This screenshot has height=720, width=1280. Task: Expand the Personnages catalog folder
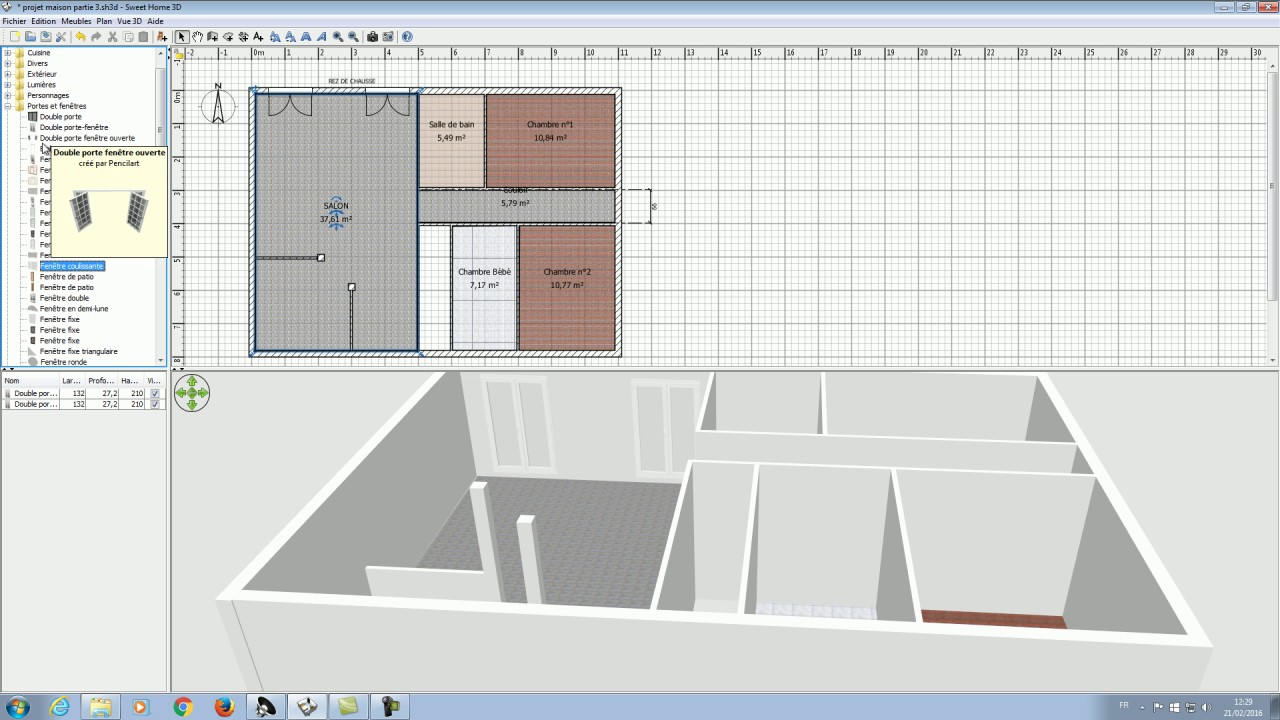coord(8,95)
